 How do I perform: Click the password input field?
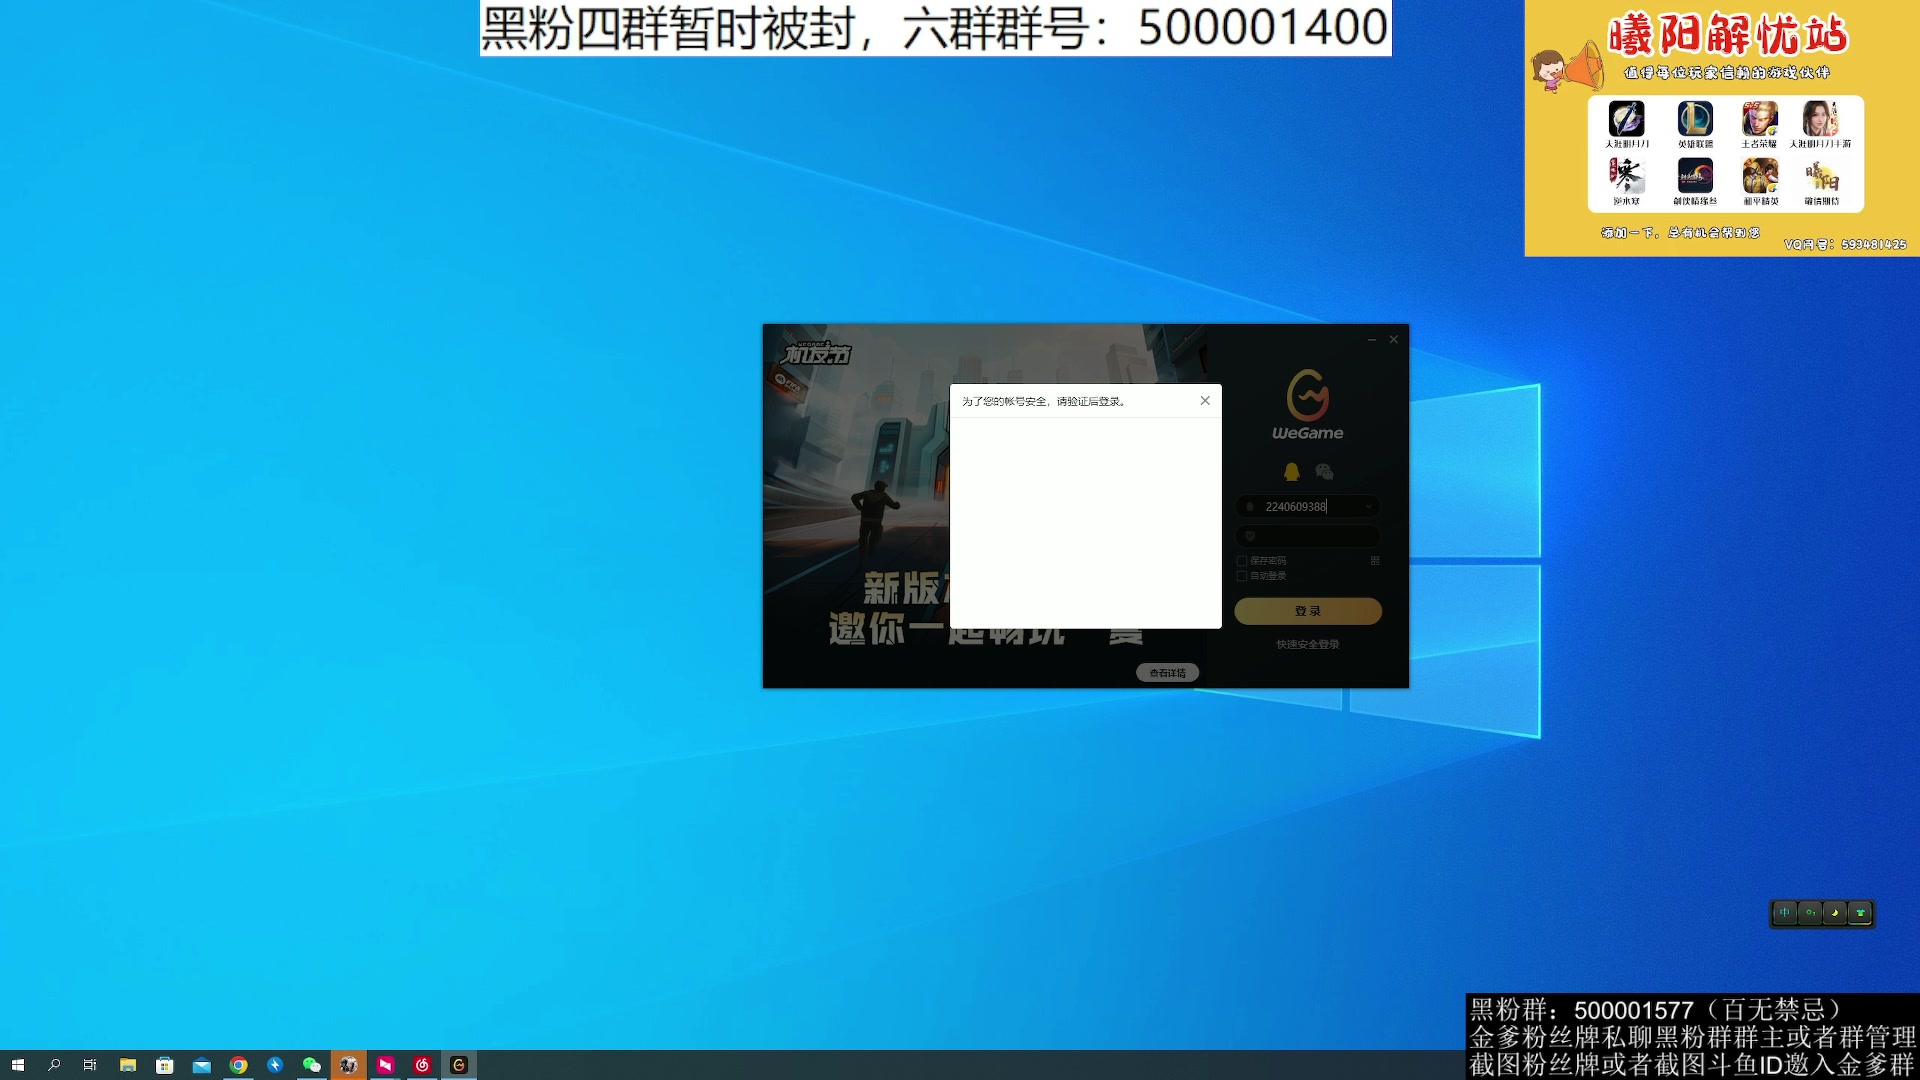1308,536
